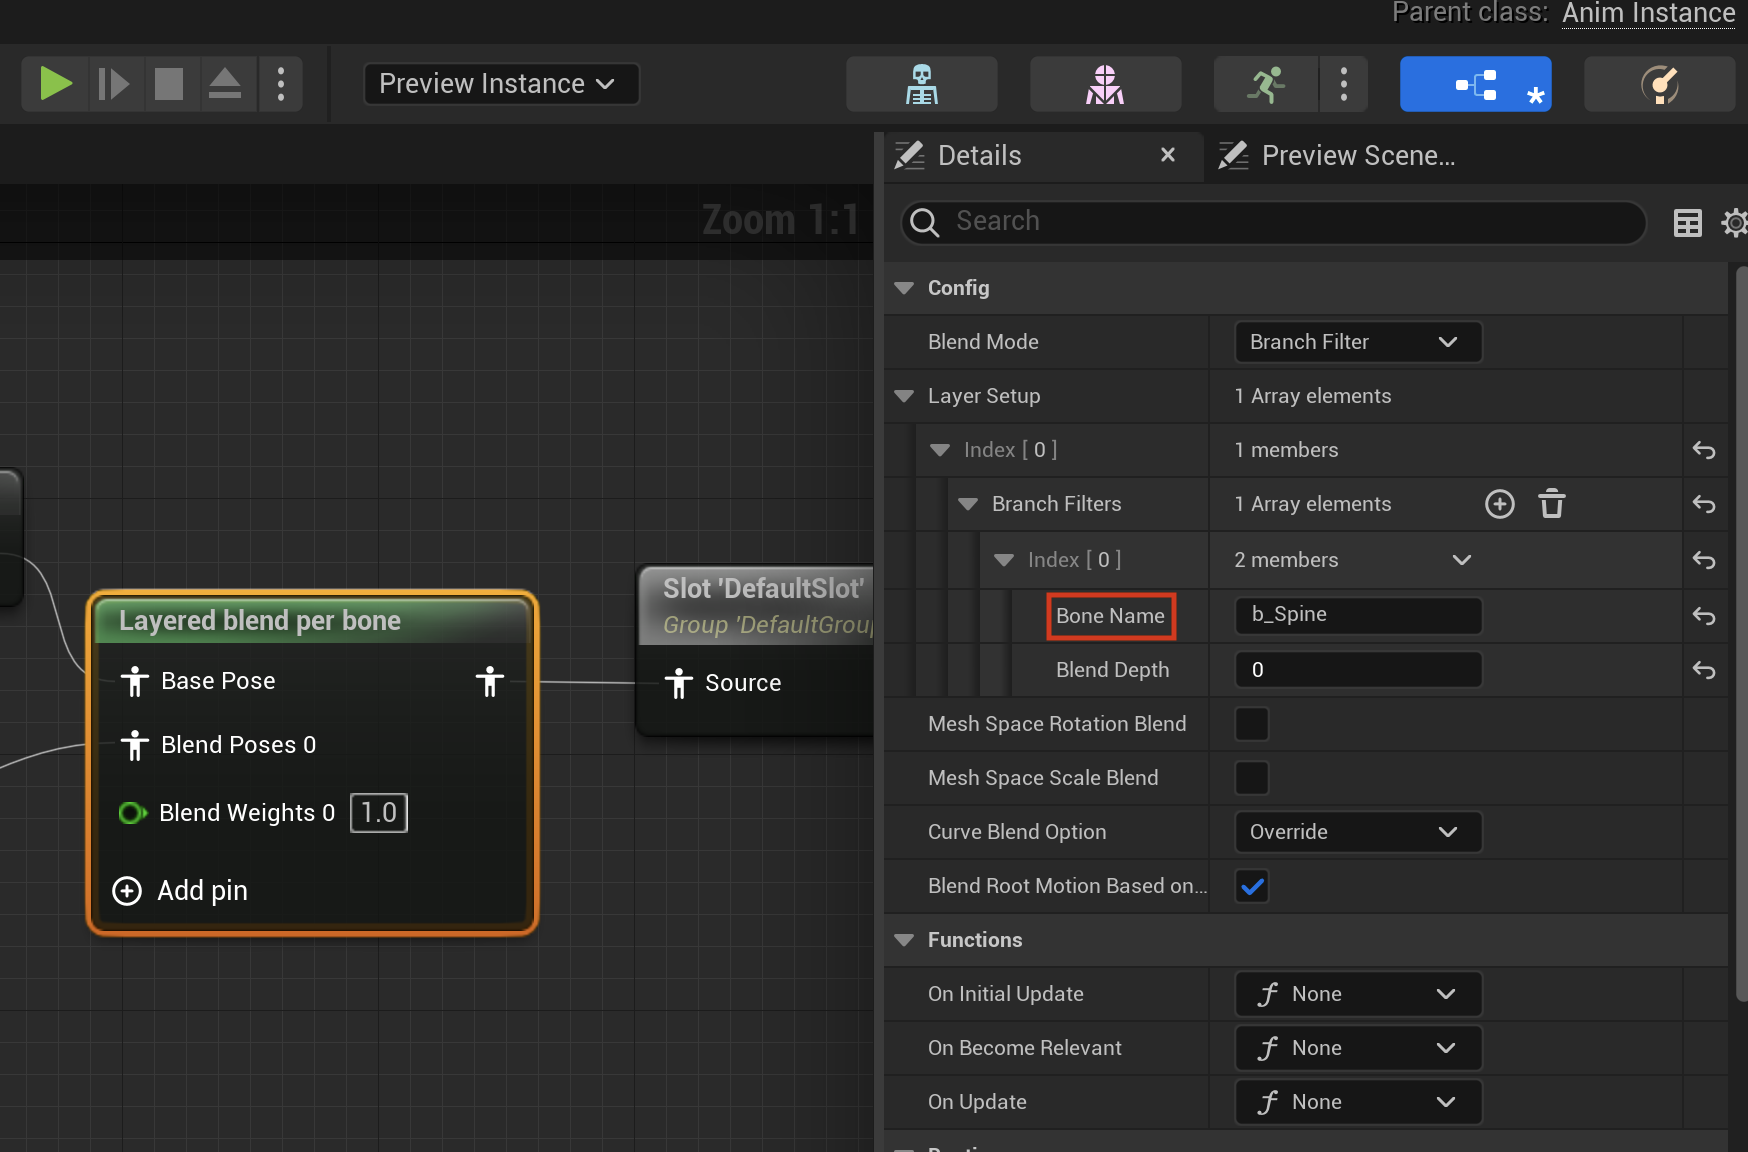Click the frame advance step button

click(113, 83)
